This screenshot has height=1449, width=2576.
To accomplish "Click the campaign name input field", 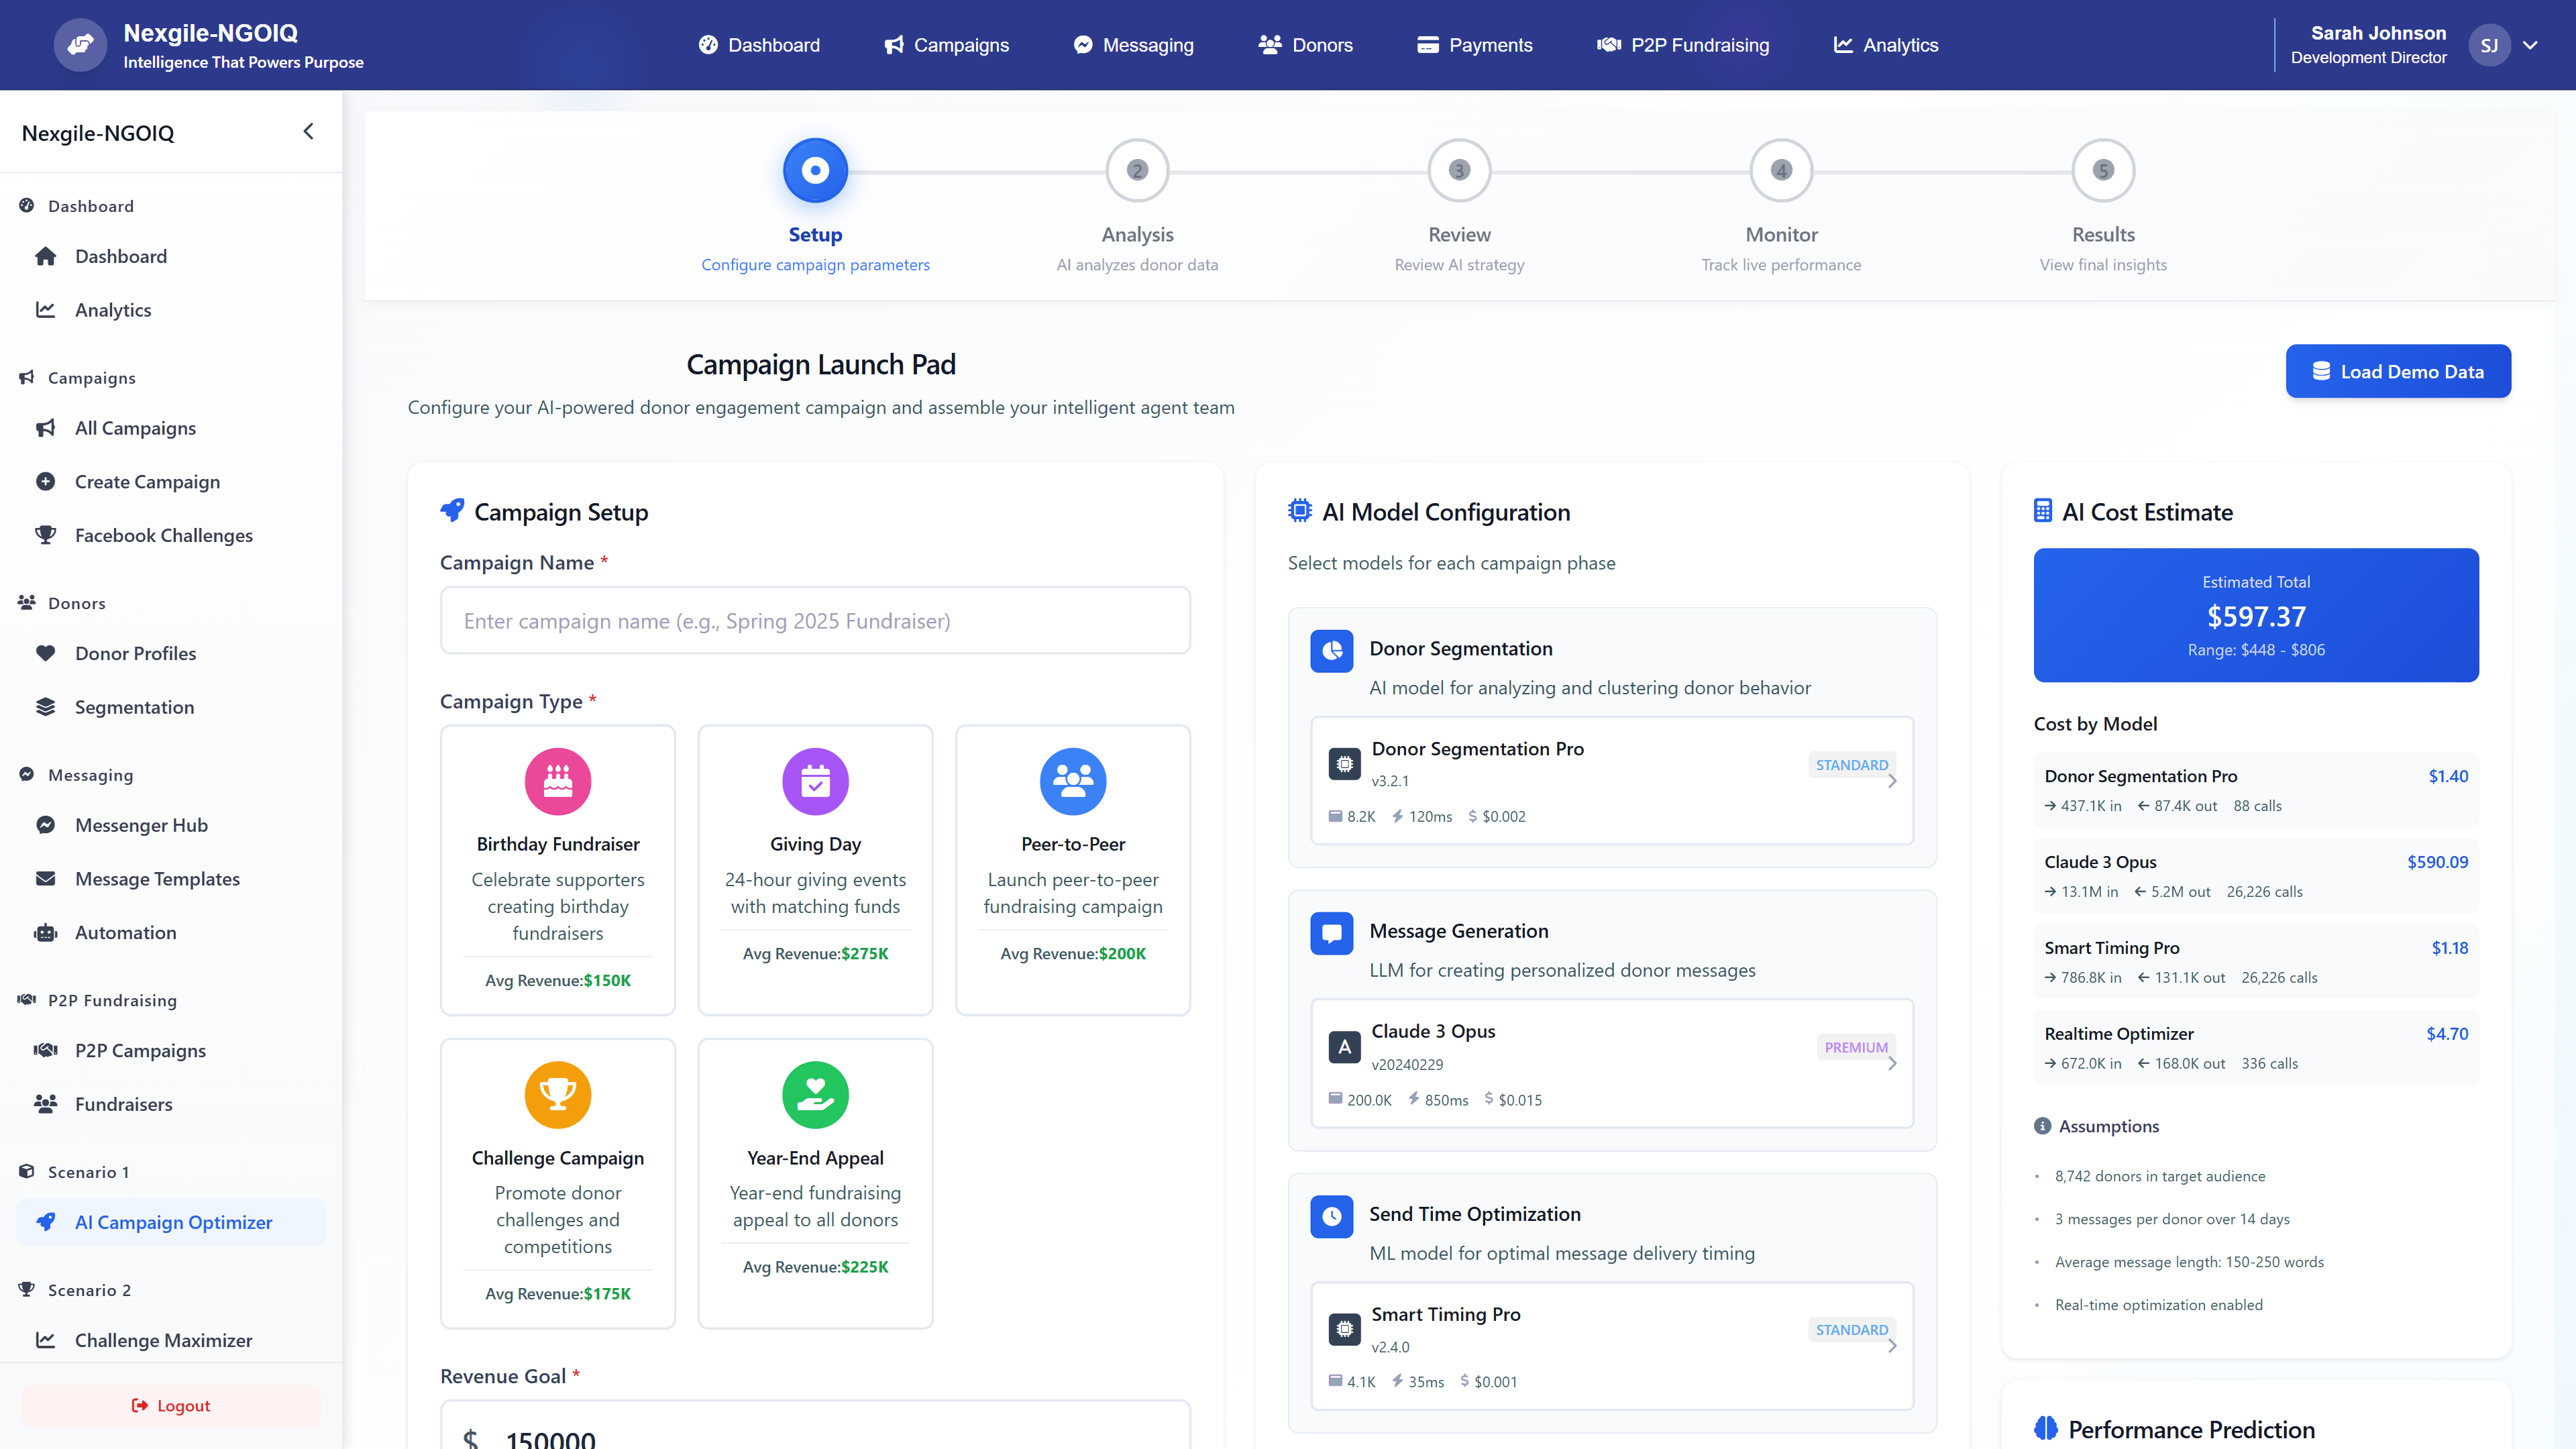I will pyautogui.click(x=815, y=620).
